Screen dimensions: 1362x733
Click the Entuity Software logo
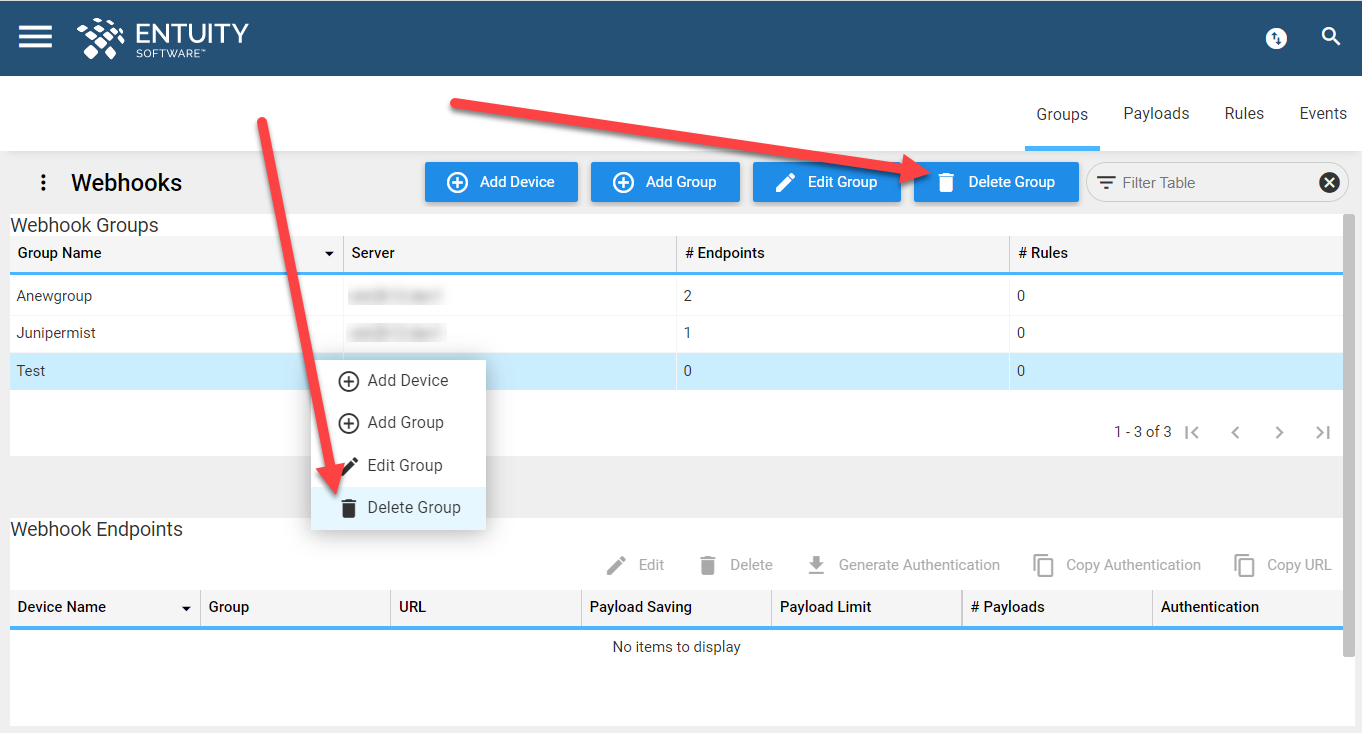pos(163,38)
